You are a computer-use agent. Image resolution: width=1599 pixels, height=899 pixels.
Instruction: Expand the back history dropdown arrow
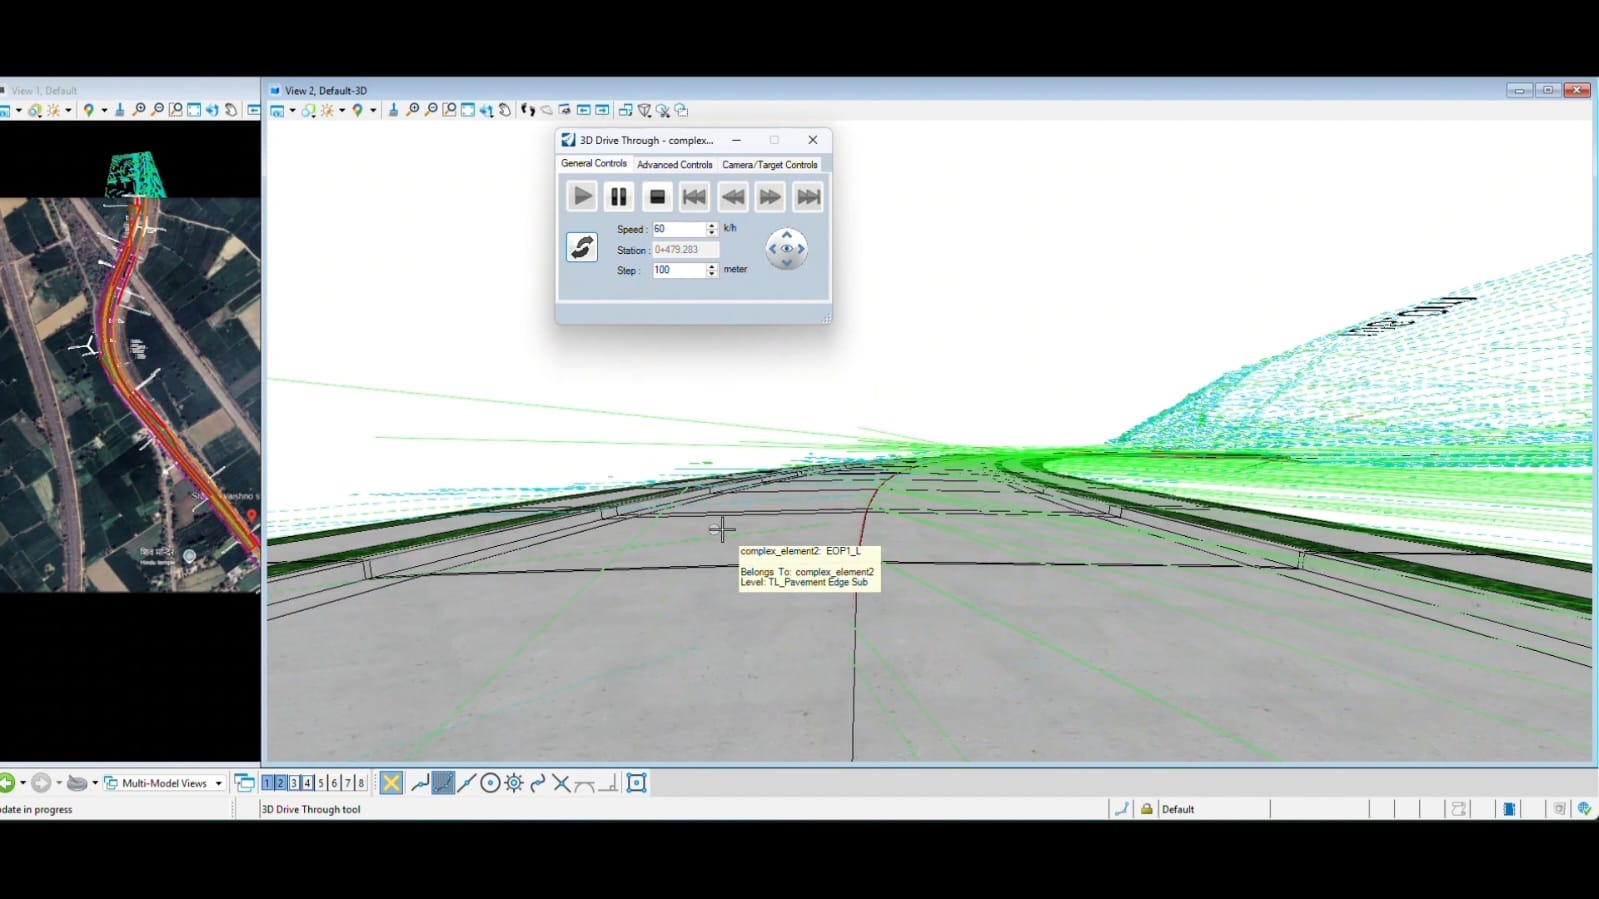pos(23,783)
